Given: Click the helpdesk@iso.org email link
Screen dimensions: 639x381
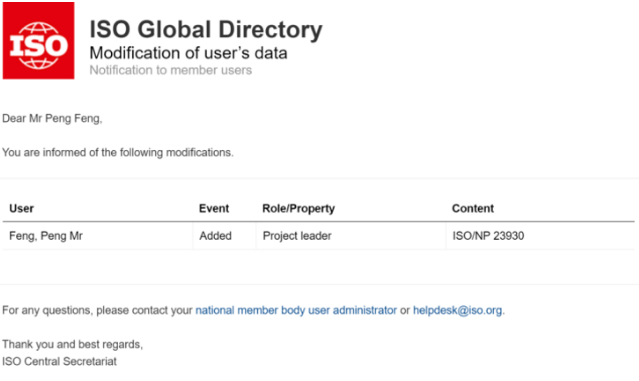Looking at the screenshot, I should [x=457, y=311].
